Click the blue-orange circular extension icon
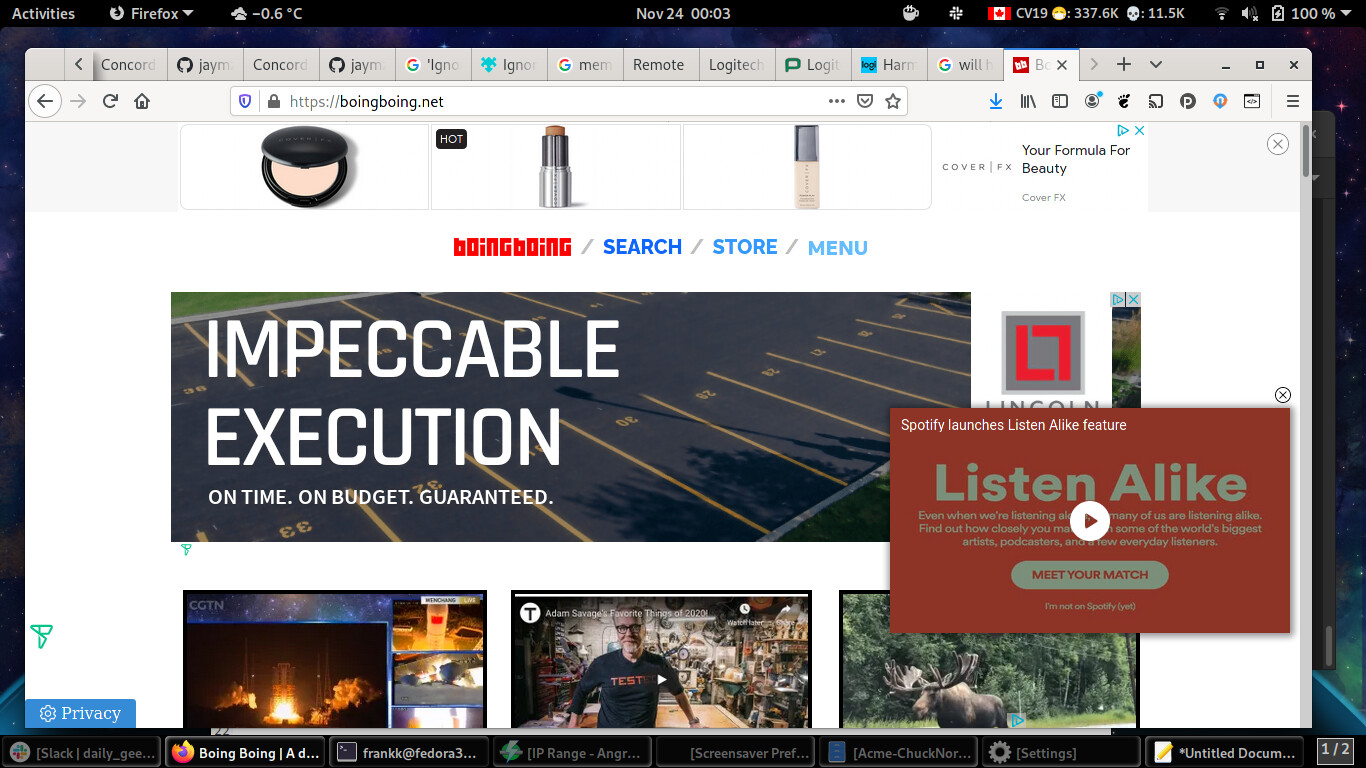The width and height of the screenshot is (1366, 768). [x=1220, y=101]
